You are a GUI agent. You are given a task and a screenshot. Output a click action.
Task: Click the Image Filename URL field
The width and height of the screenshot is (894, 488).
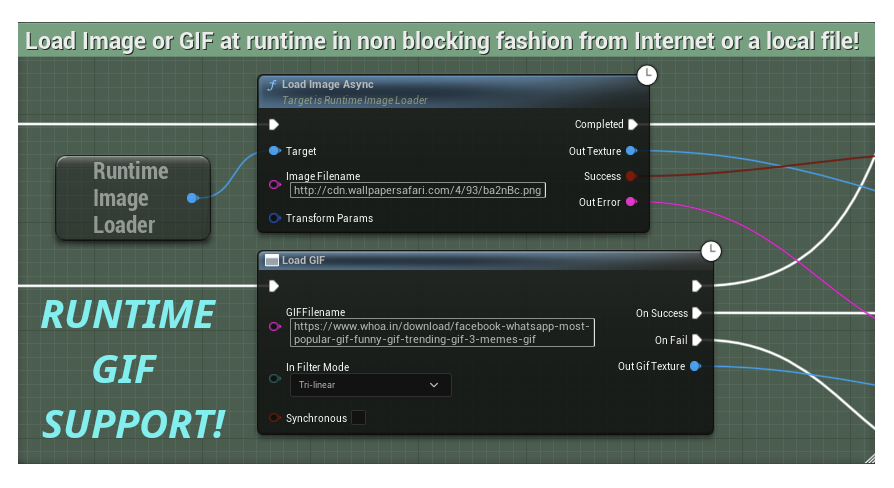[417, 190]
